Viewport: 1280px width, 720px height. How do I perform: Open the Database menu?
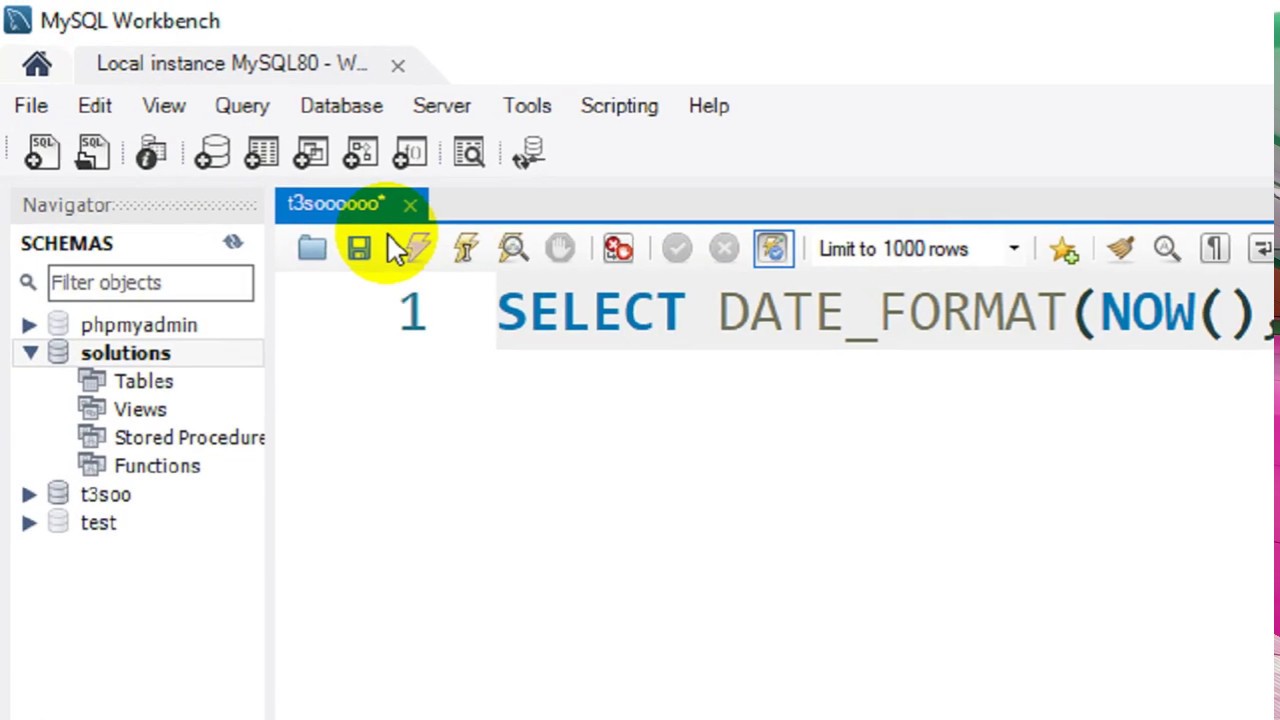341,106
